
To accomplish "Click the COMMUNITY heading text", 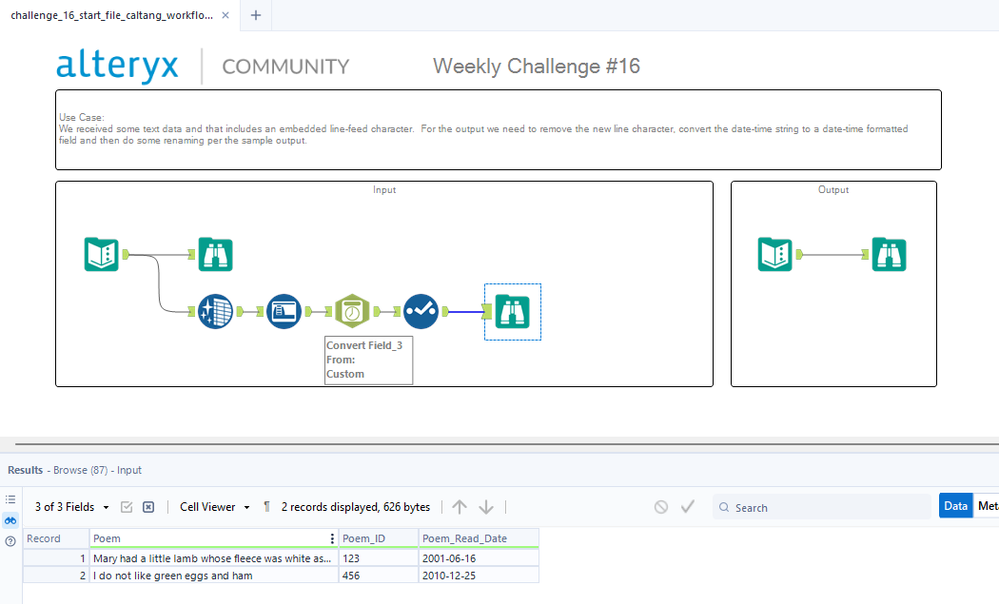I will [x=285, y=66].
